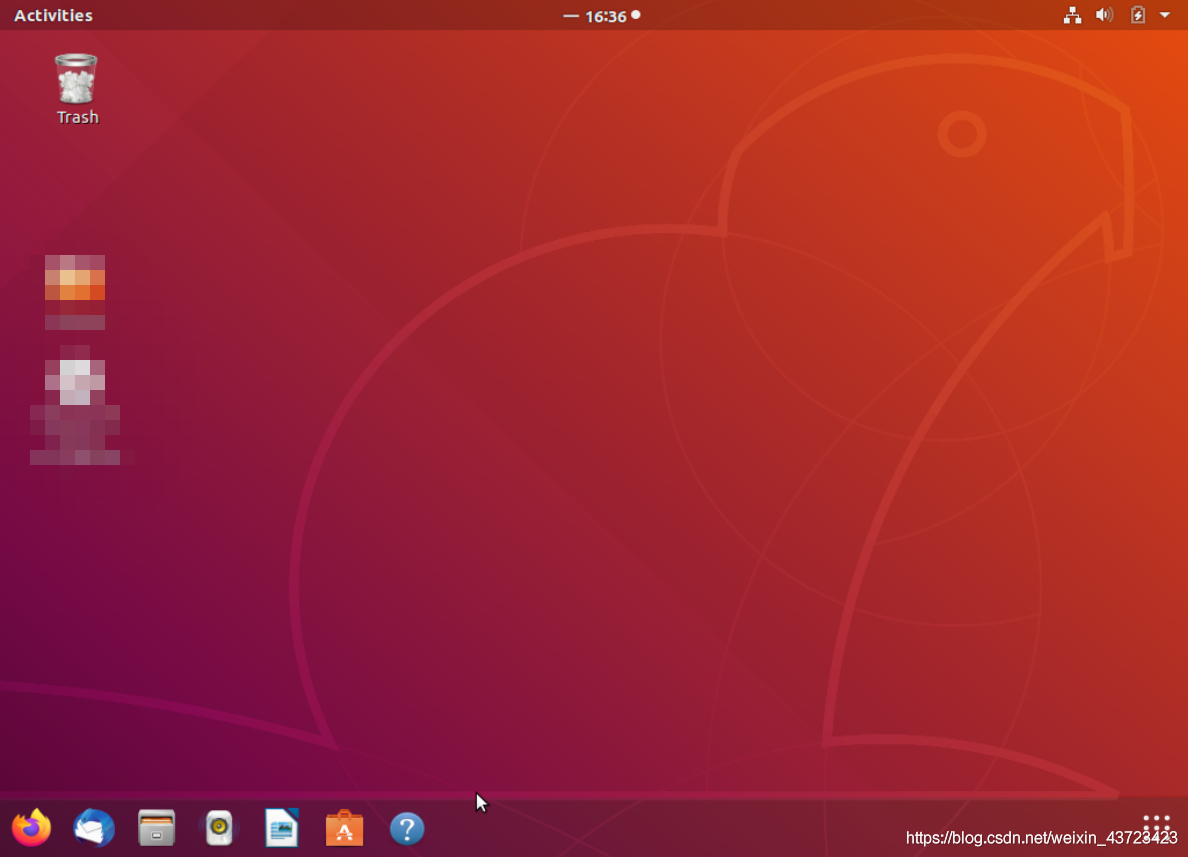This screenshot has height=857, width=1188.
Task: Open the clock showing 16:36
Action: 605,16
